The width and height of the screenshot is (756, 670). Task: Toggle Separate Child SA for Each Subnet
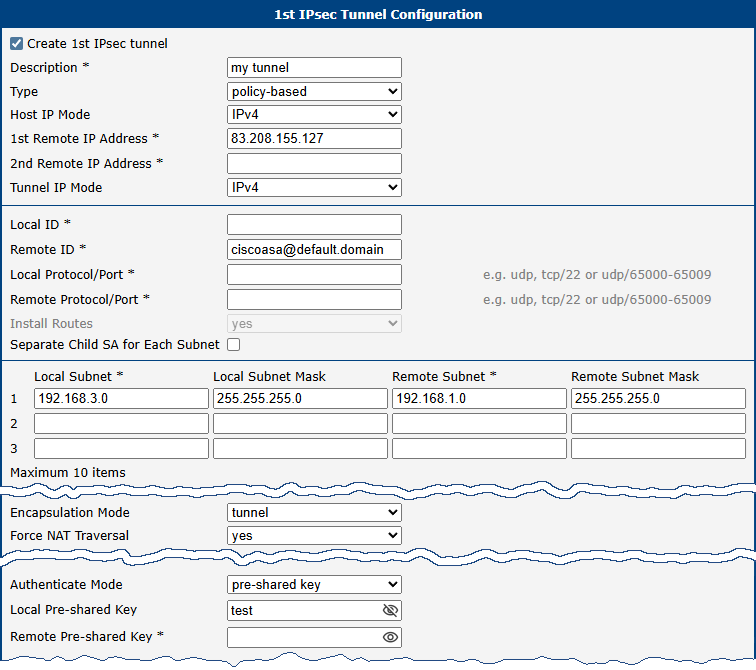coord(234,345)
